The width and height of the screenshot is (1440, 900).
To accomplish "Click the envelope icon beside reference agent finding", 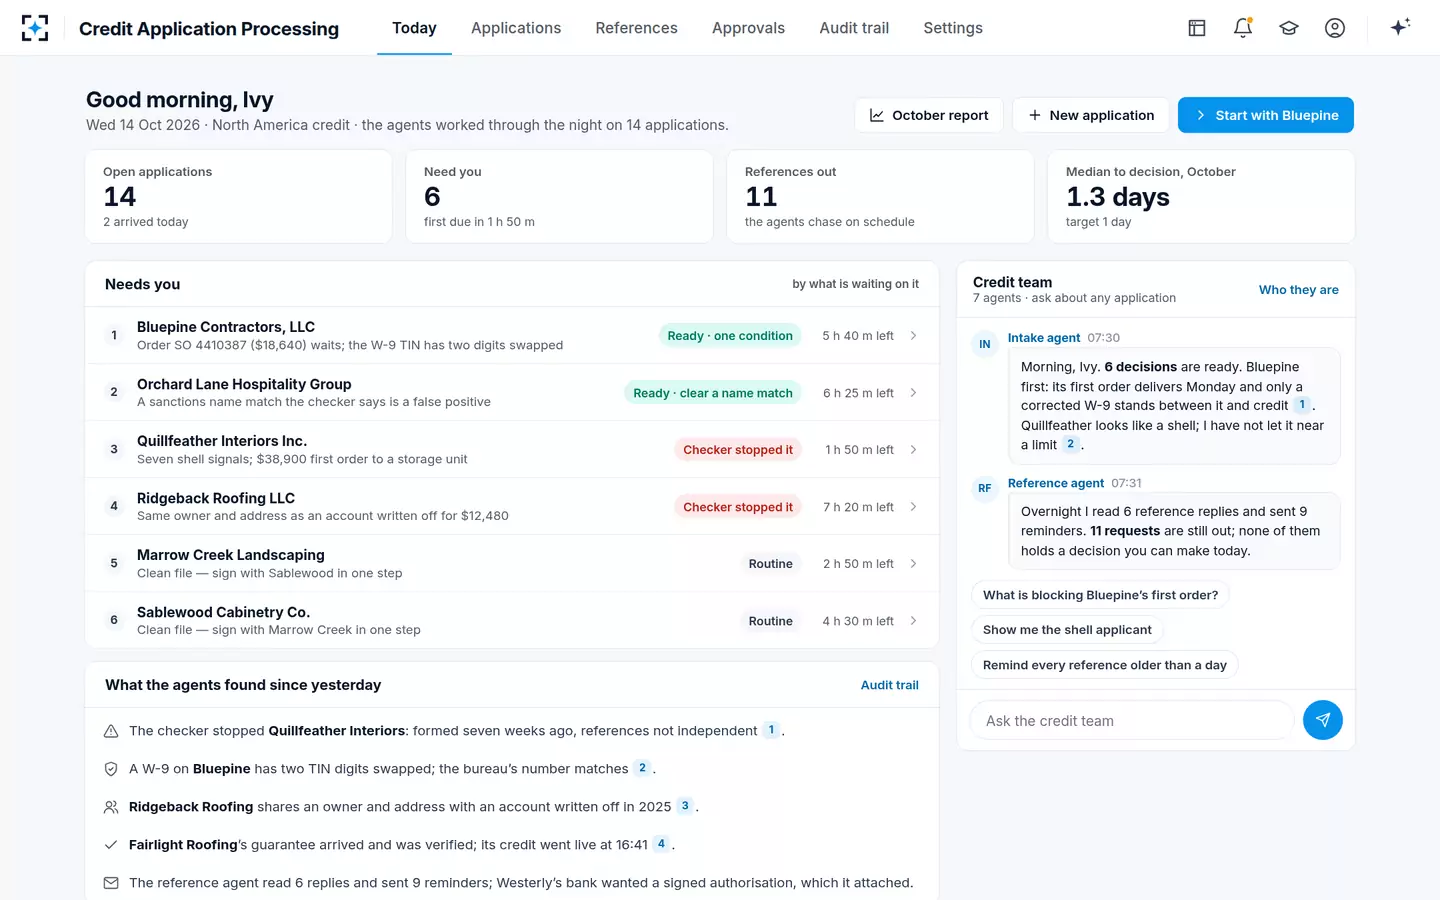I will [111, 883].
